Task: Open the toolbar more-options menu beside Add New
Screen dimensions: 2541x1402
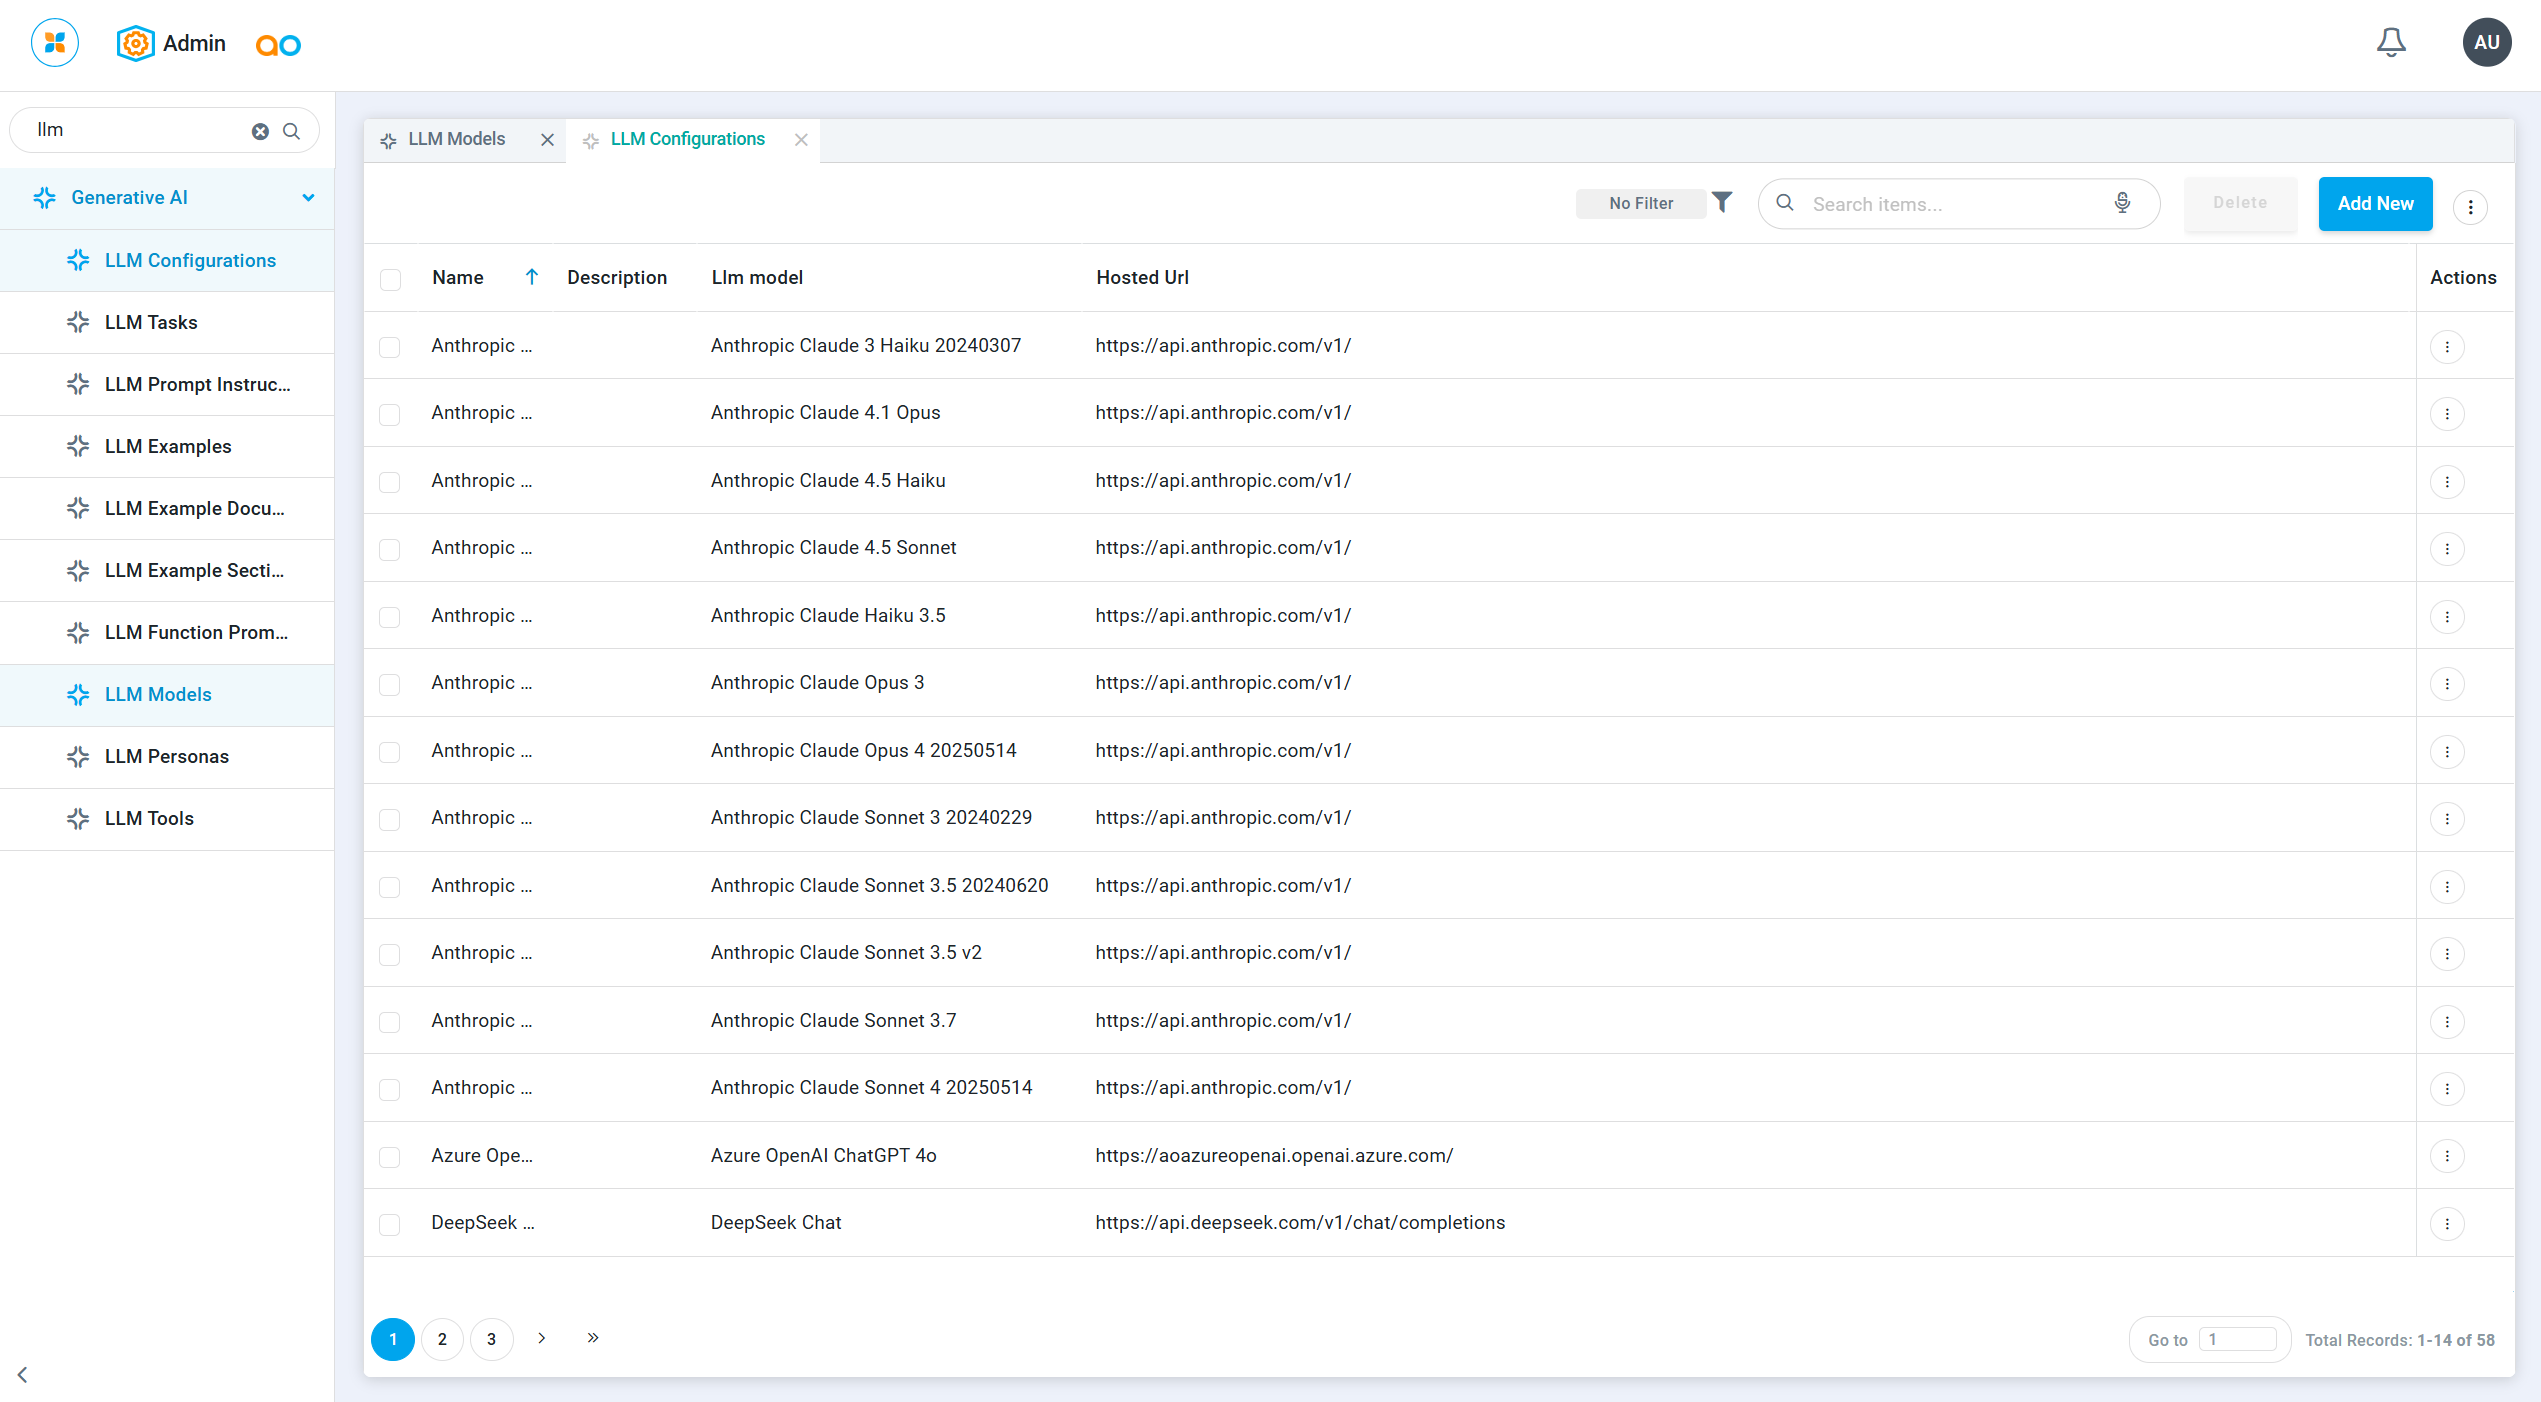Action: [2470, 207]
